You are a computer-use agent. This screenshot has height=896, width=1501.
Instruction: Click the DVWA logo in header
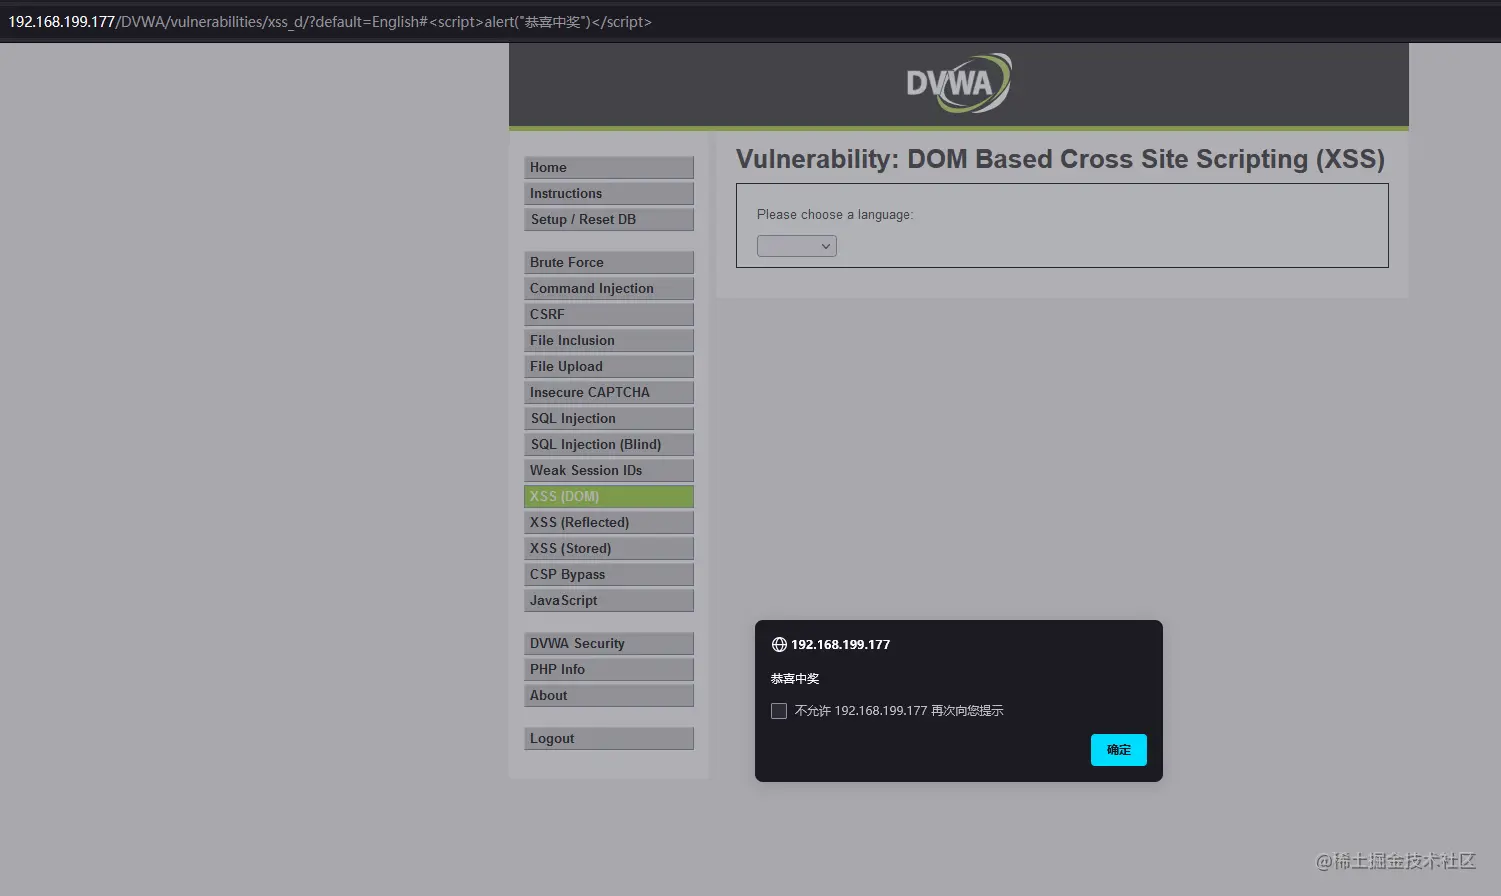point(958,83)
